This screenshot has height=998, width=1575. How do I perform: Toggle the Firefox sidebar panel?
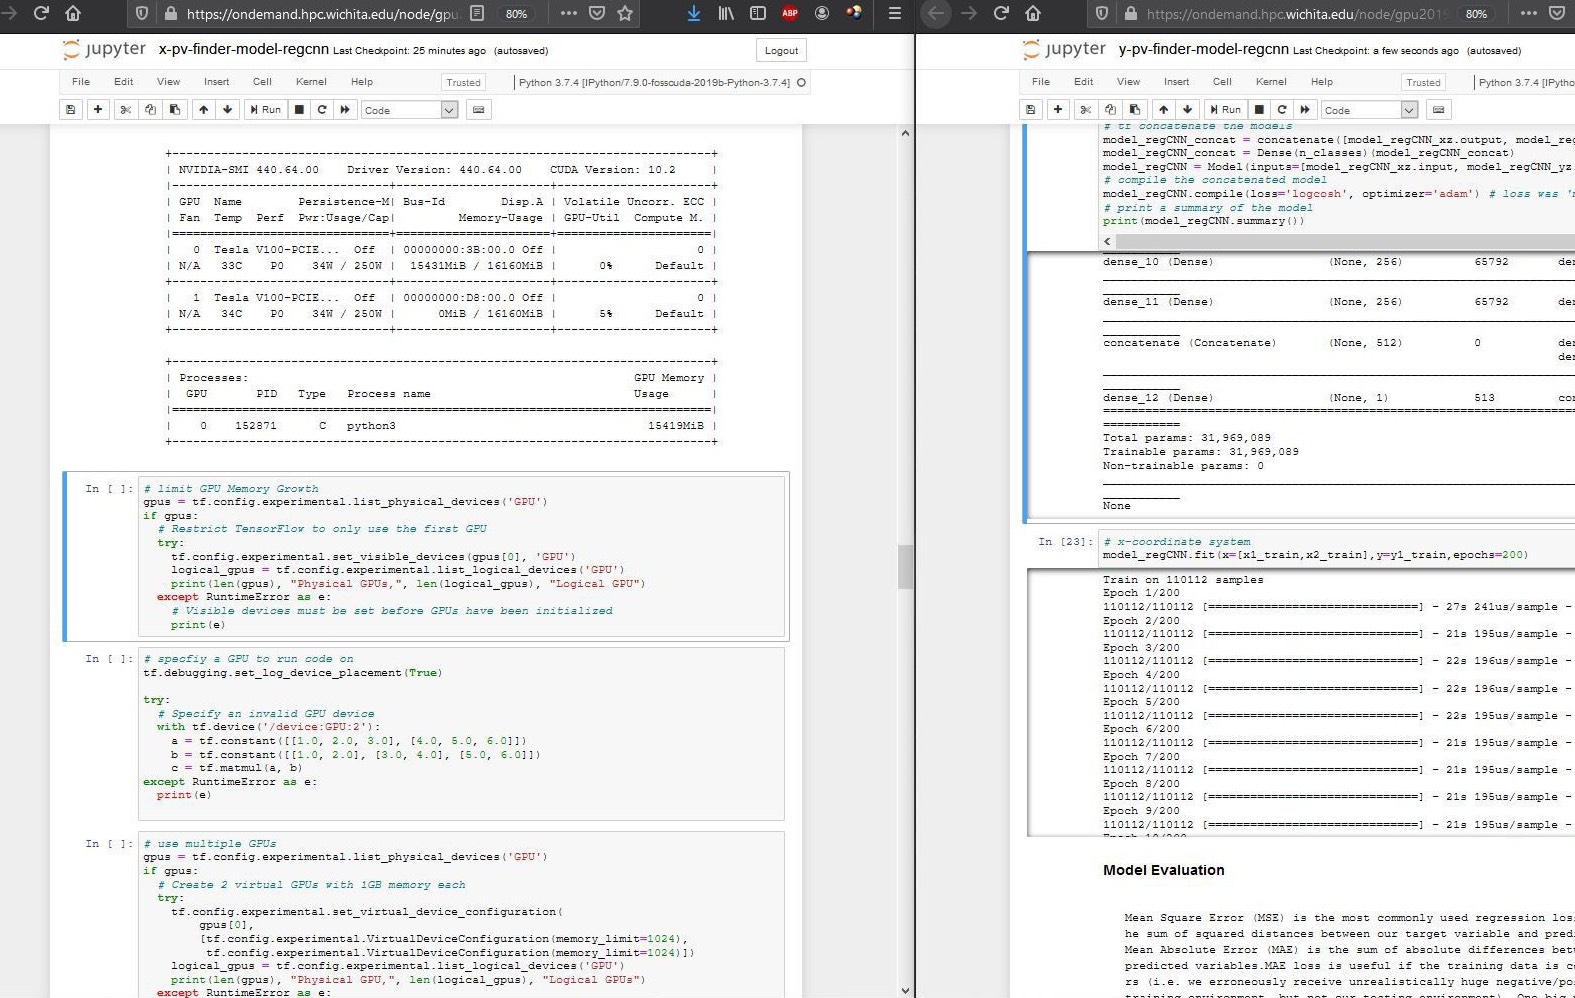(758, 13)
